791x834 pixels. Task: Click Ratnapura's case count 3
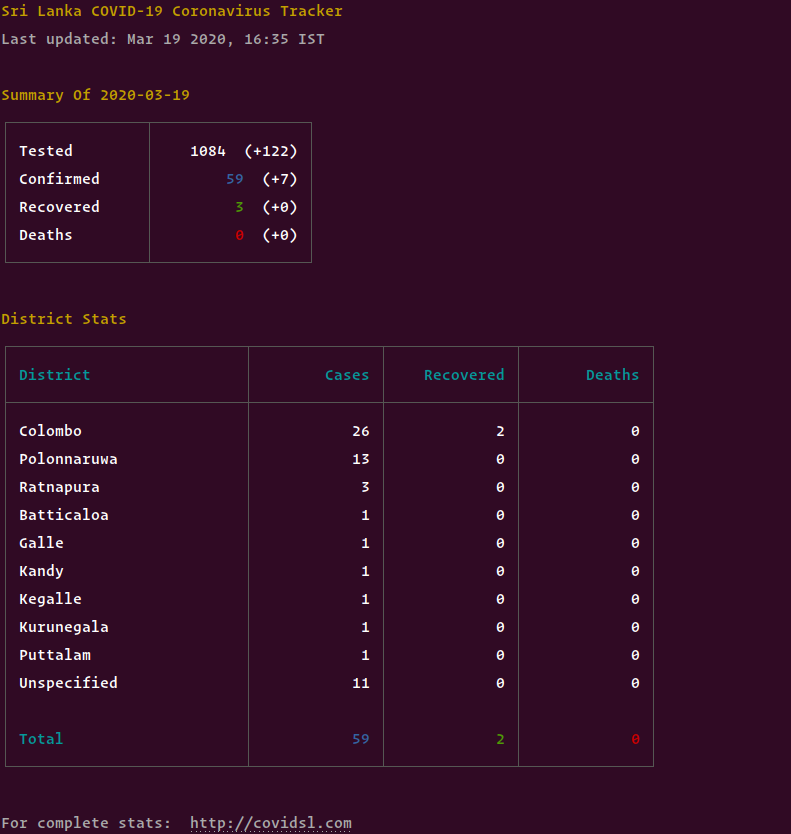pos(365,487)
